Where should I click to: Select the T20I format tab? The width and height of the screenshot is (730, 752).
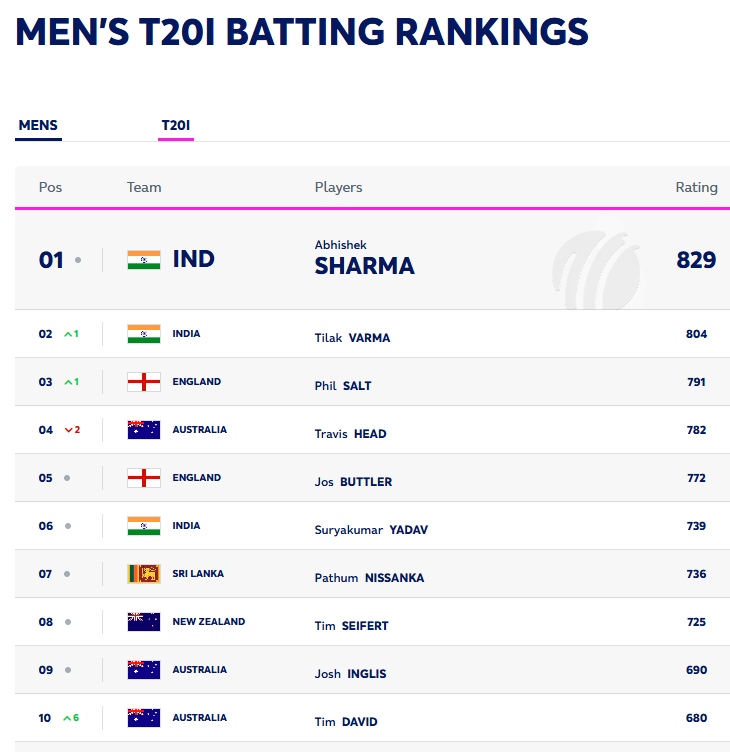tap(176, 126)
